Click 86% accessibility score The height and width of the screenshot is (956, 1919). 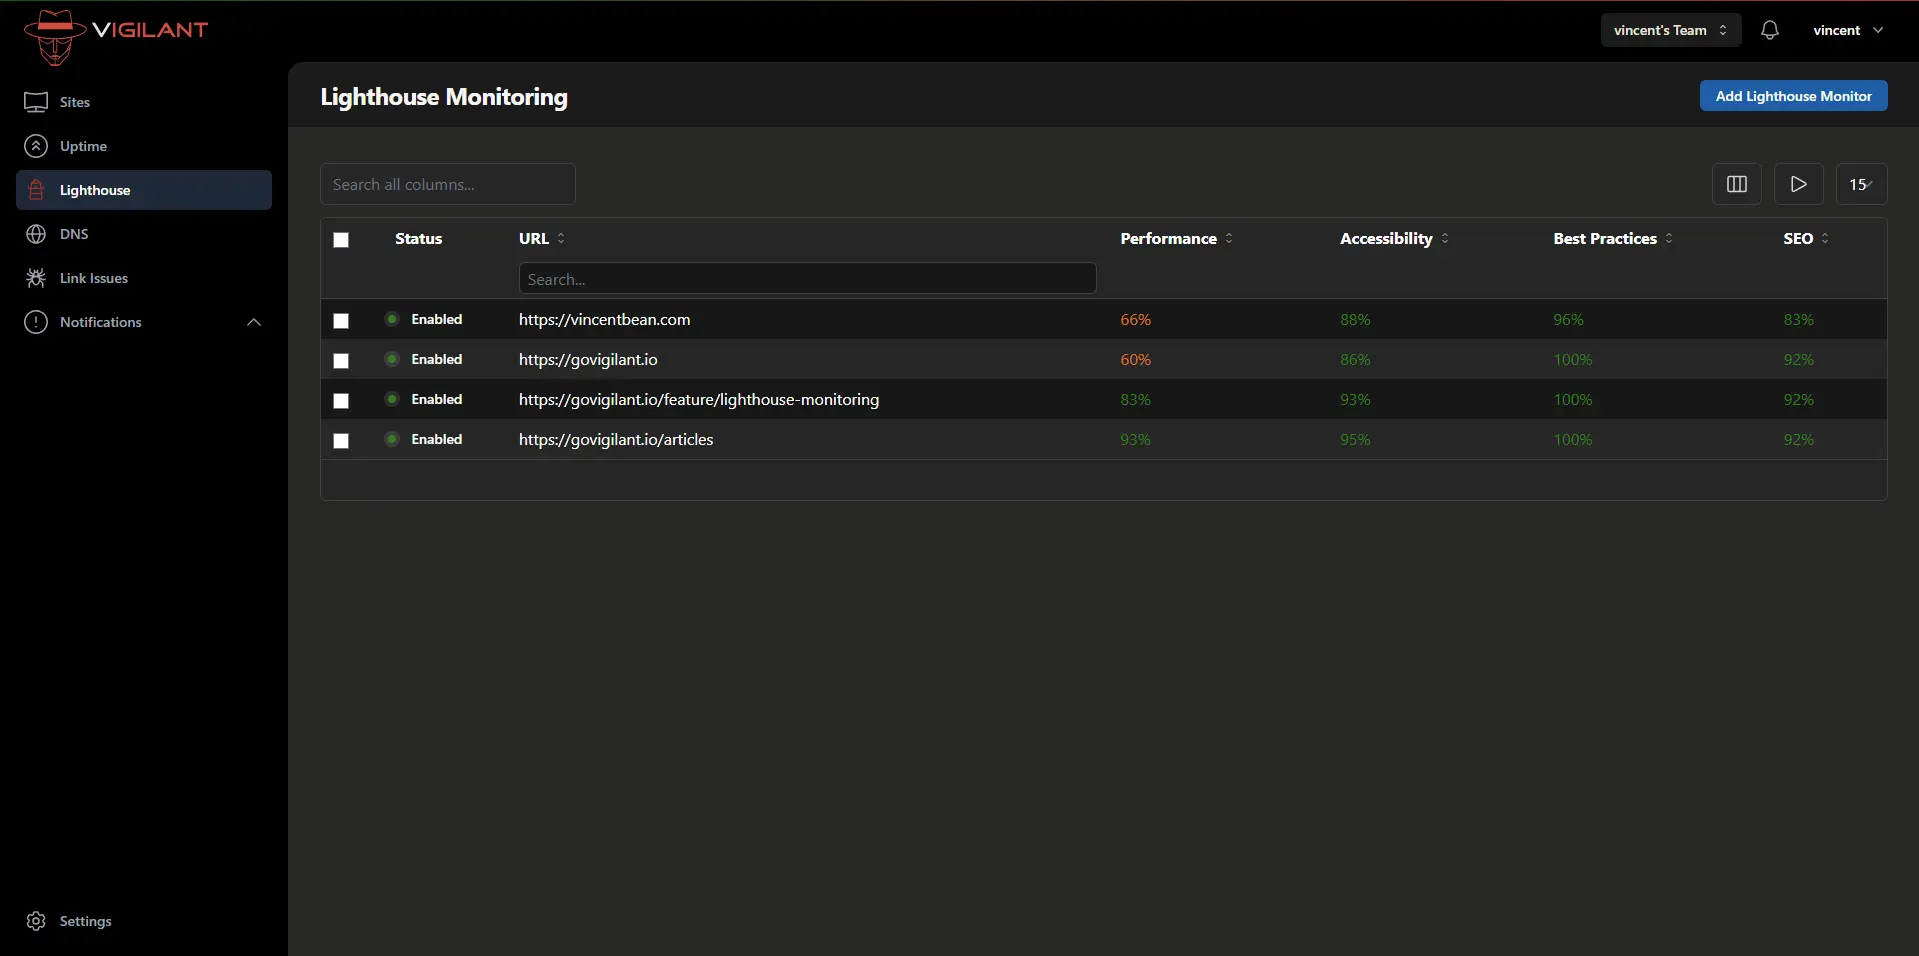click(1355, 359)
